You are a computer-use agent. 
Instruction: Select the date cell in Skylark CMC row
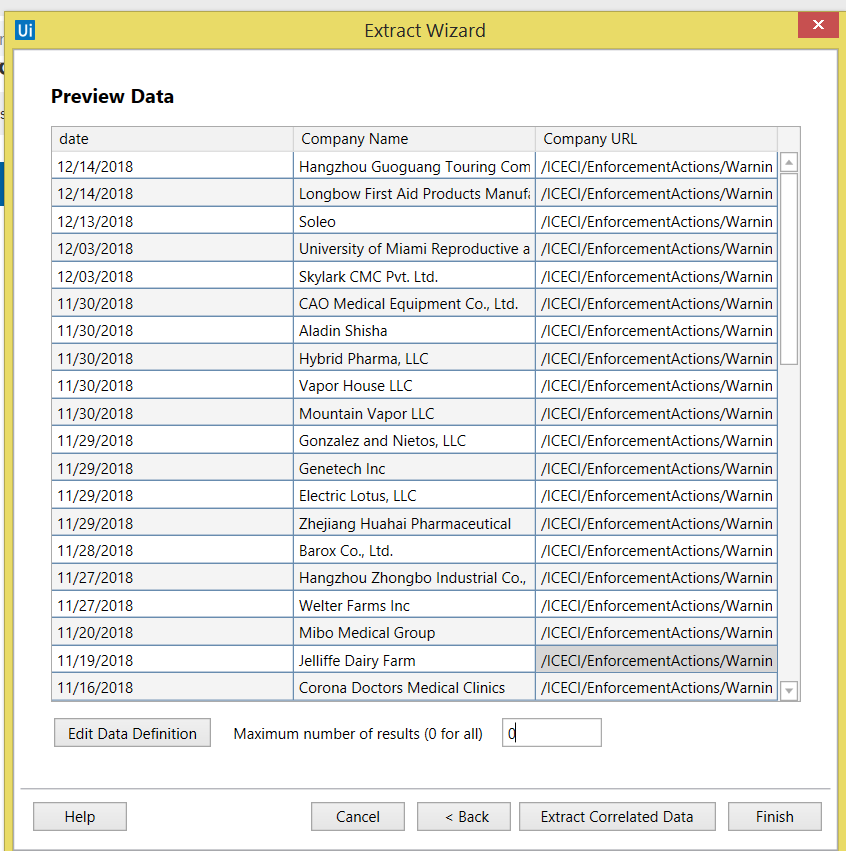173,276
